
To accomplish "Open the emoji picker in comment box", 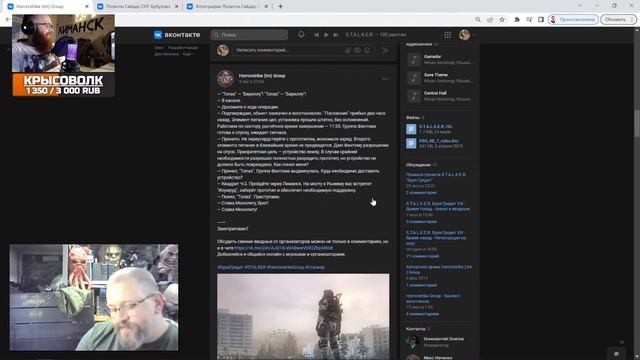I will point(367,50).
